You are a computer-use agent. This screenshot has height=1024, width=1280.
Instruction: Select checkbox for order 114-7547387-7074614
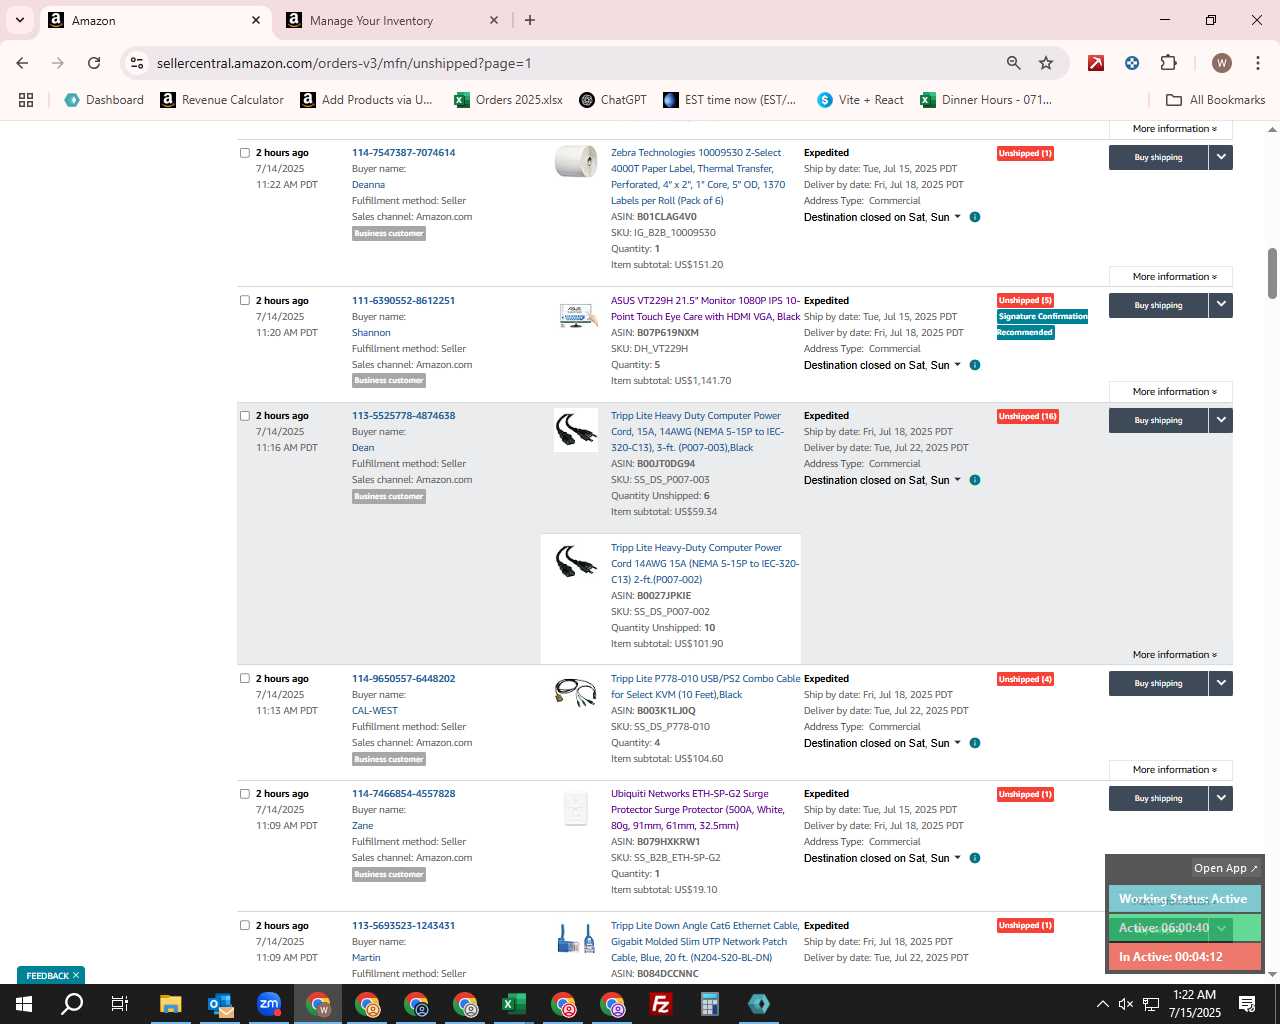245,153
